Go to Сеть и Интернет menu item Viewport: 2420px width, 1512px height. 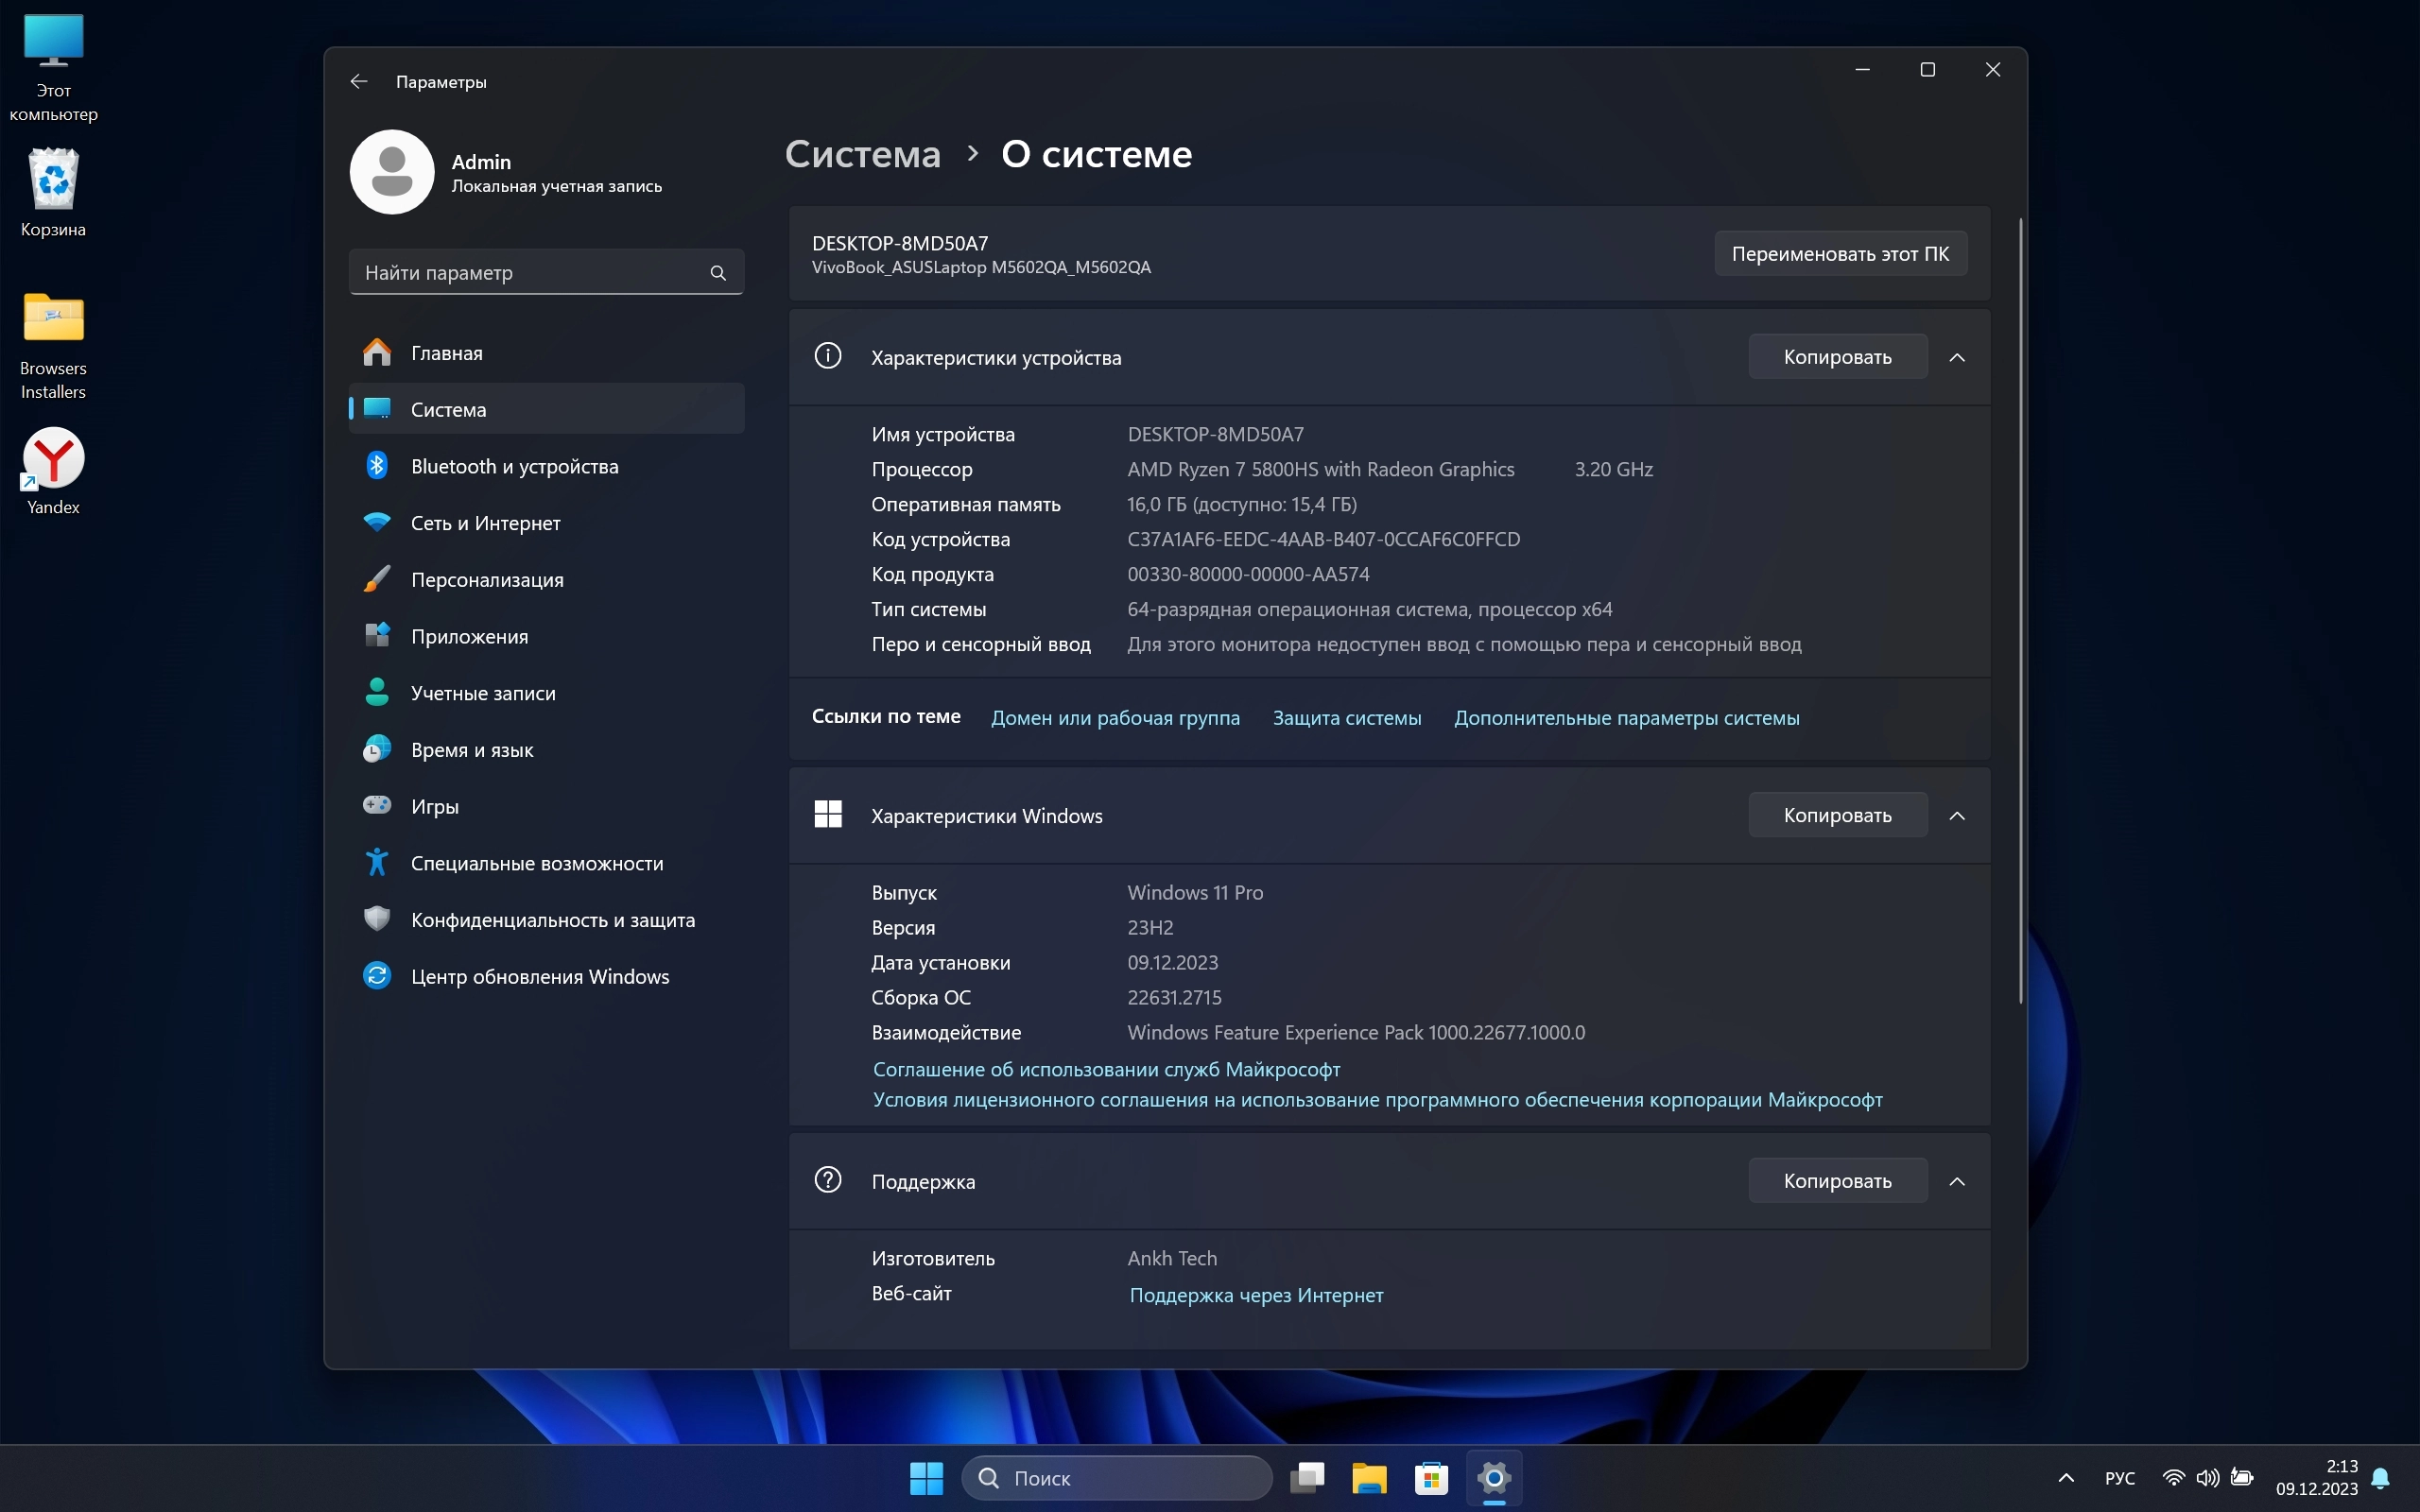pyautogui.click(x=485, y=523)
